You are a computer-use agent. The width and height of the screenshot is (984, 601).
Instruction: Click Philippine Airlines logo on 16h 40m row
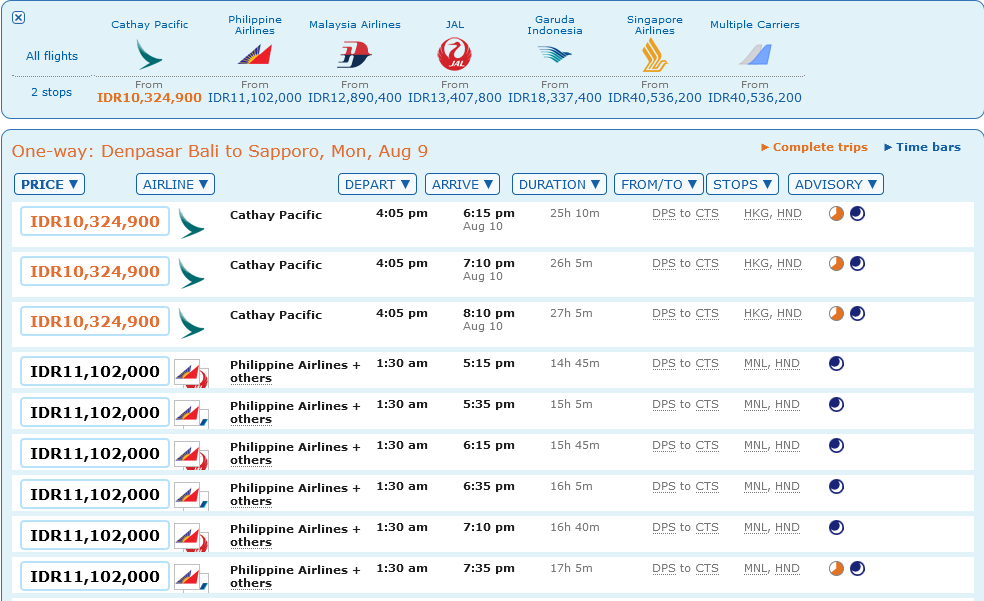pos(191,537)
